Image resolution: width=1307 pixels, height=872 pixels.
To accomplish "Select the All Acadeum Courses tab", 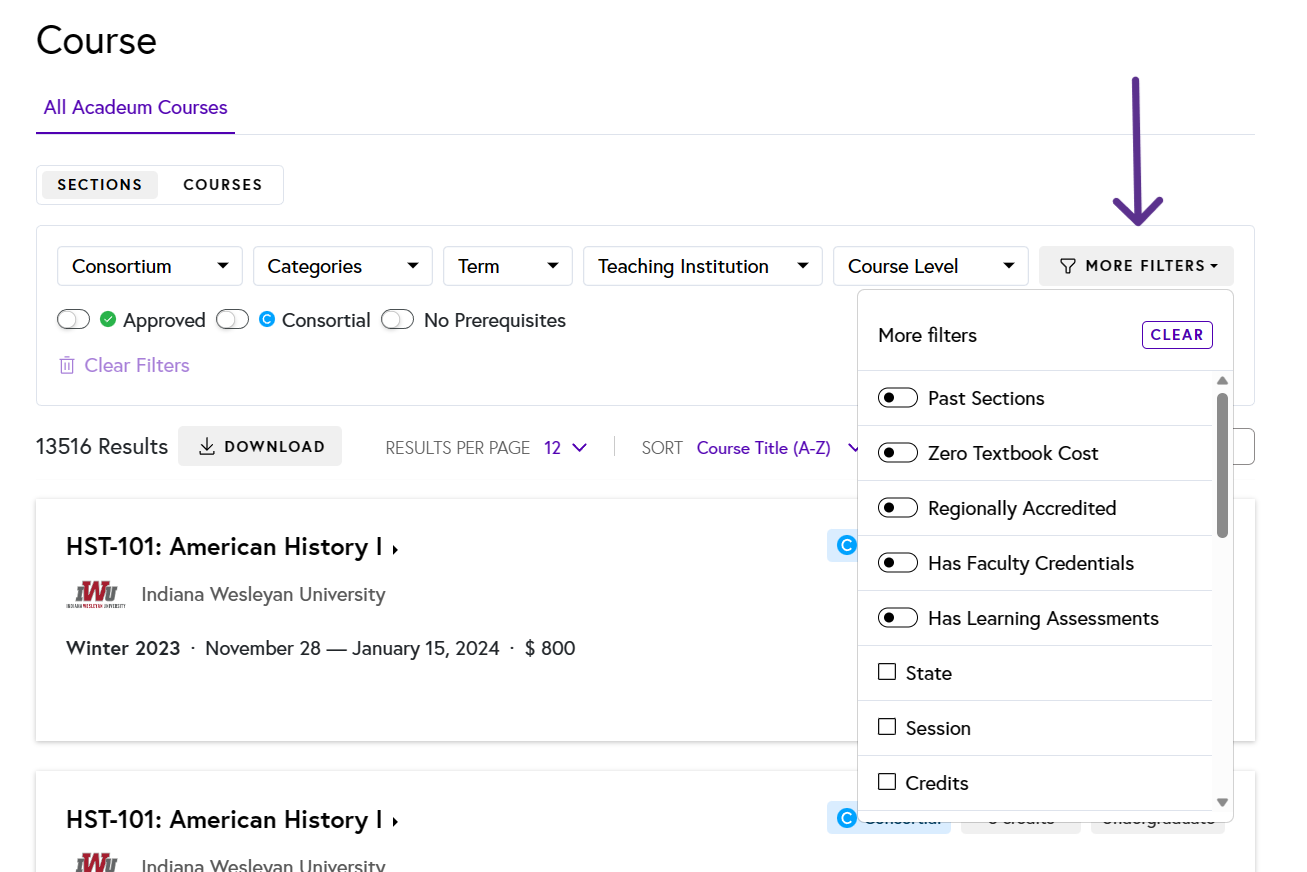I will pos(135,108).
